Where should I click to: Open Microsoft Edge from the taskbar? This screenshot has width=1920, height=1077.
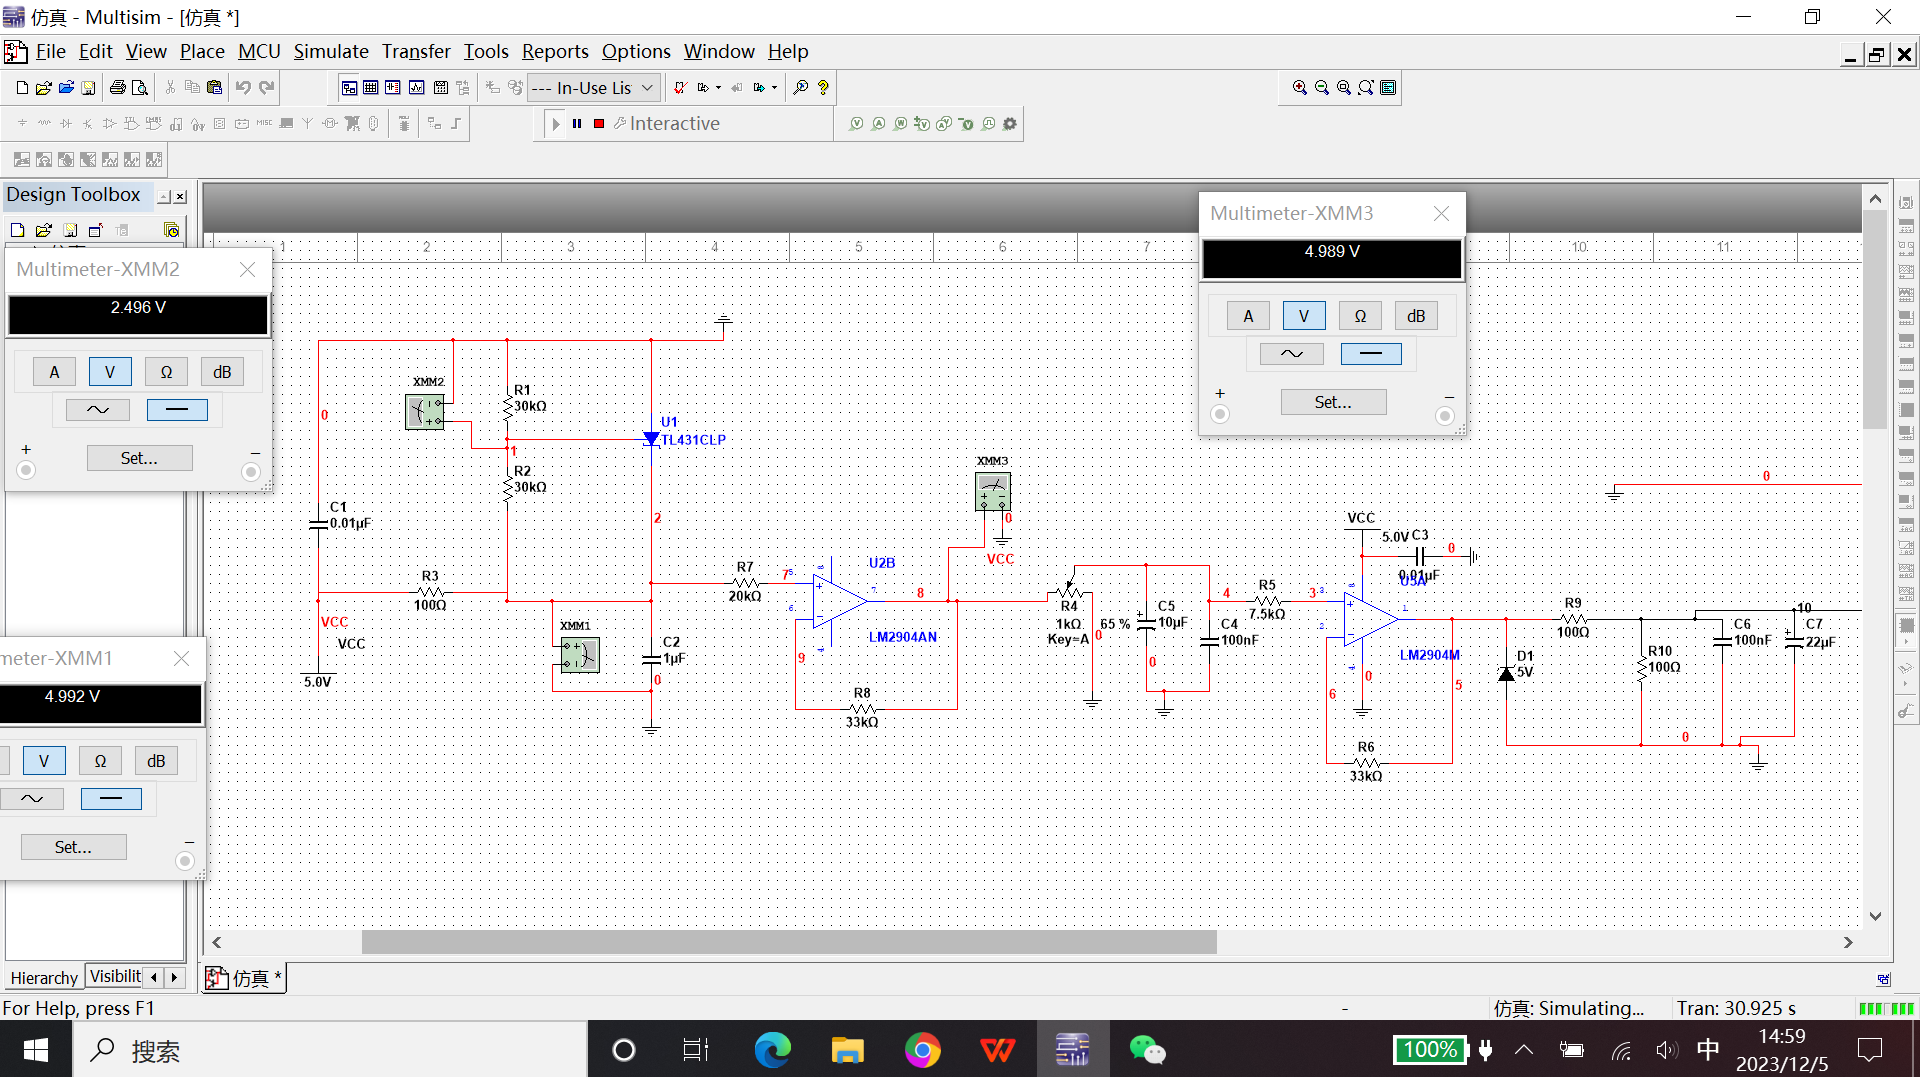pyautogui.click(x=772, y=1050)
